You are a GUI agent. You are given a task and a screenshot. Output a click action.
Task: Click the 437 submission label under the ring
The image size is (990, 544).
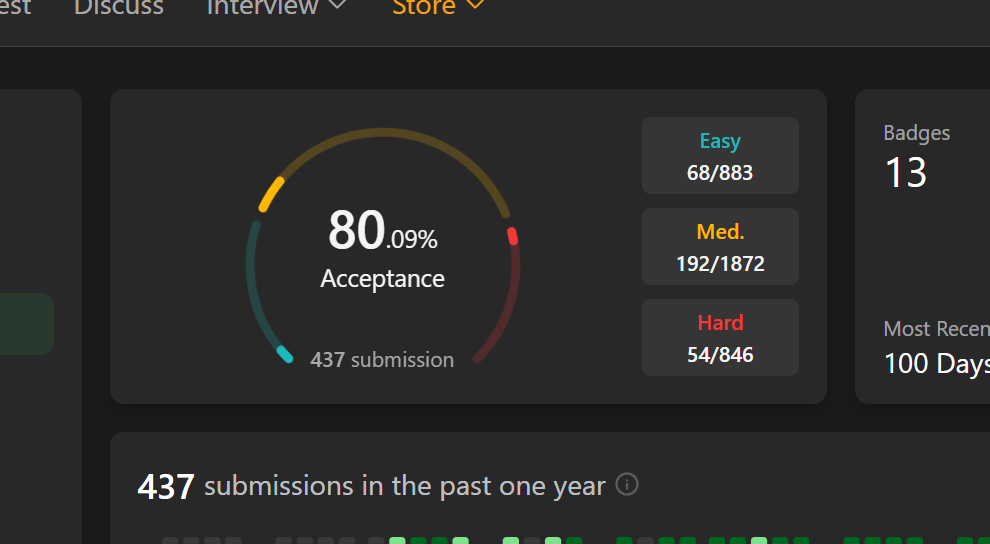click(x=382, y=360)
